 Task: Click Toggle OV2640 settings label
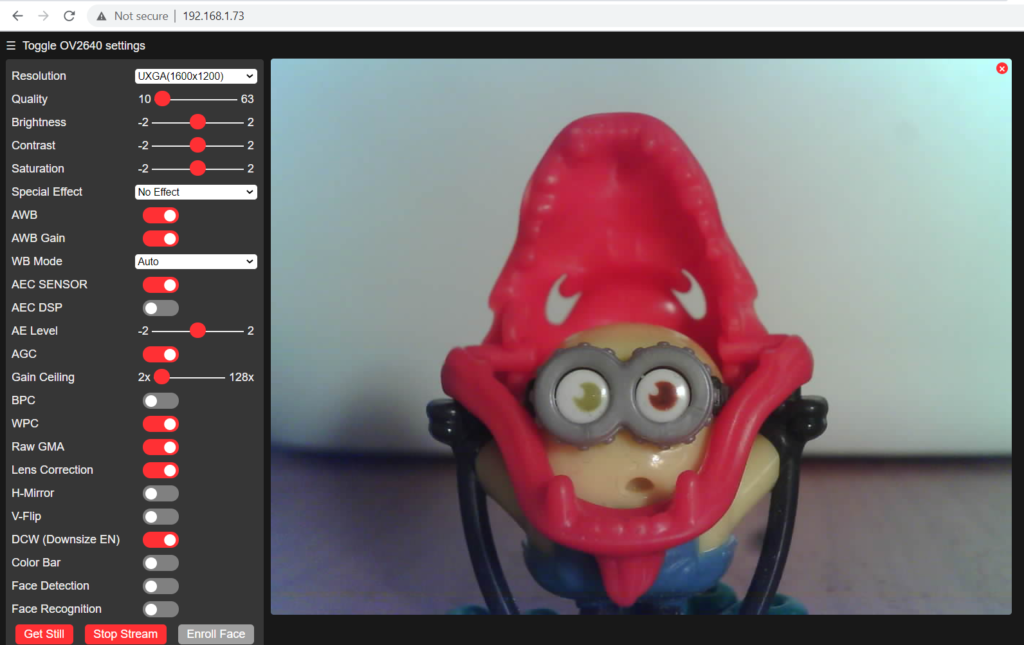point(84,46)
